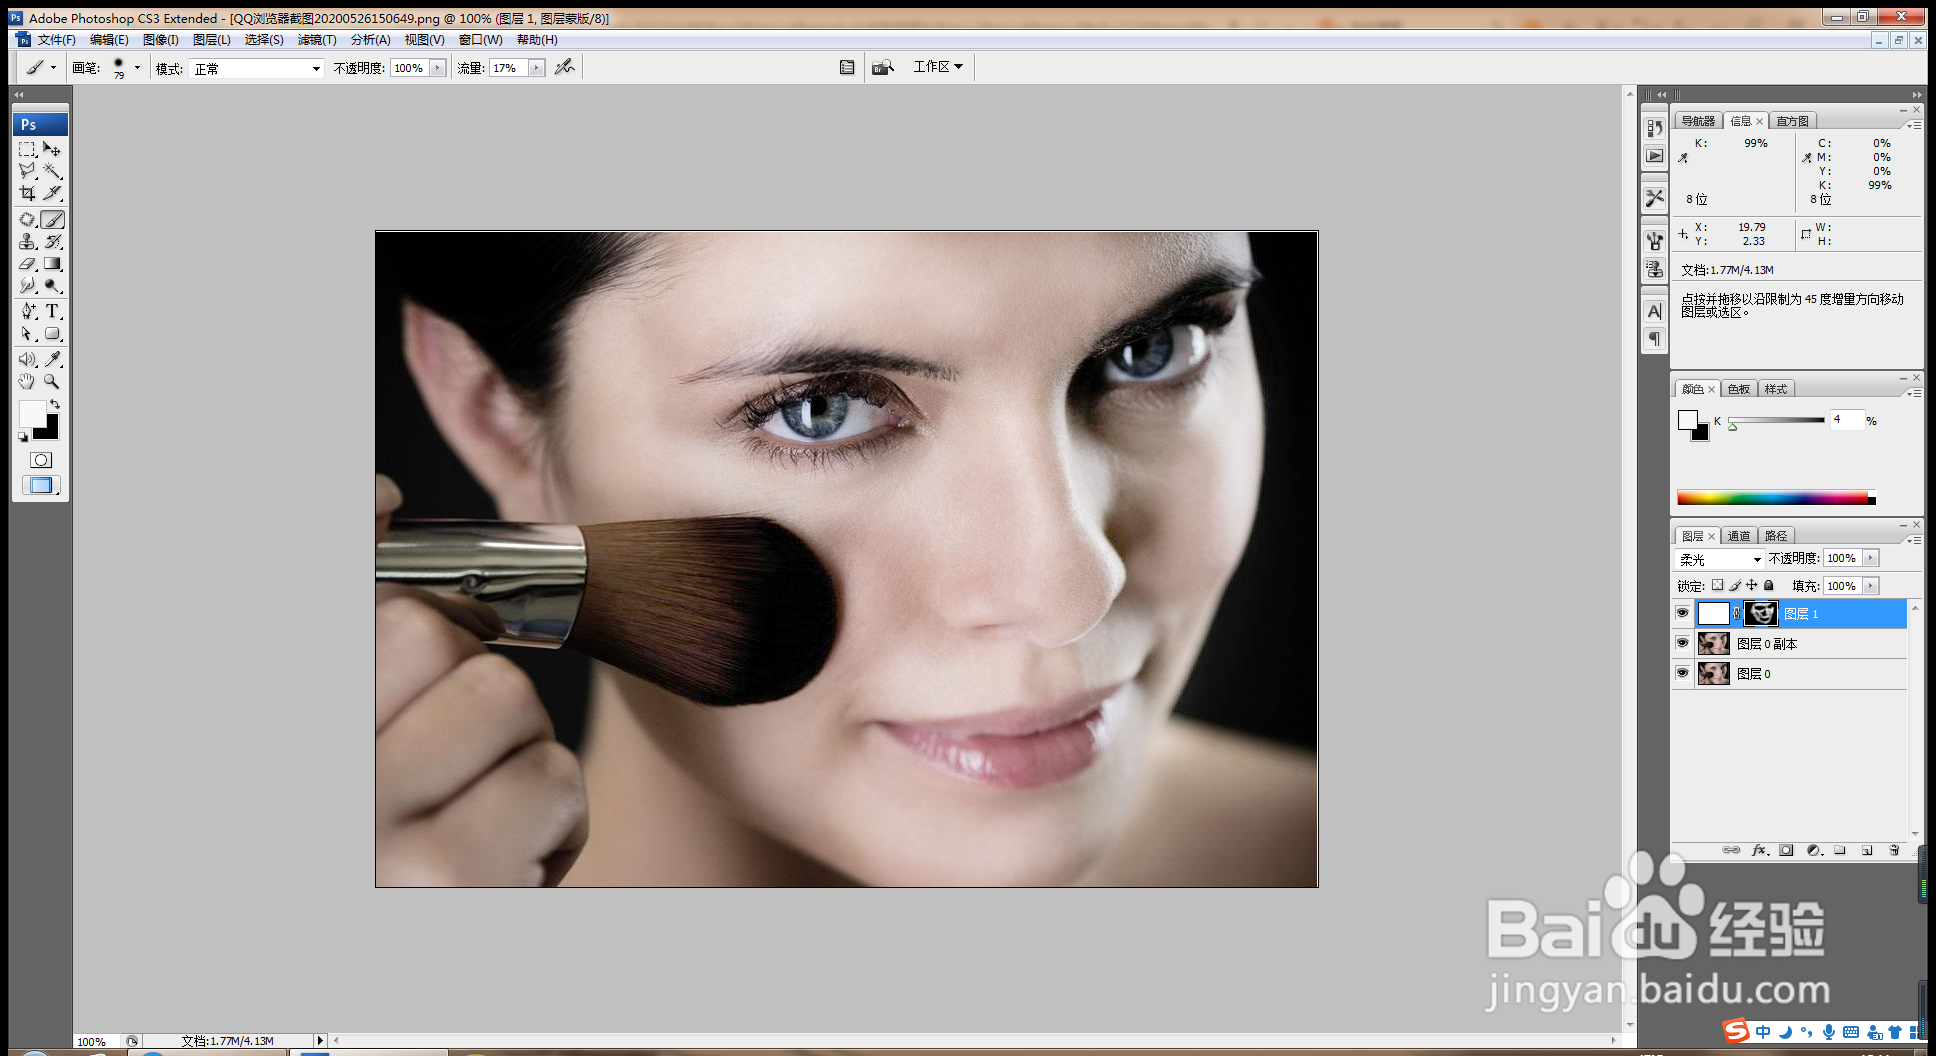This screenshot has width=1936, height=1056.
Task: Open the 滤镜(T) menu
Action: pos(317,40)
